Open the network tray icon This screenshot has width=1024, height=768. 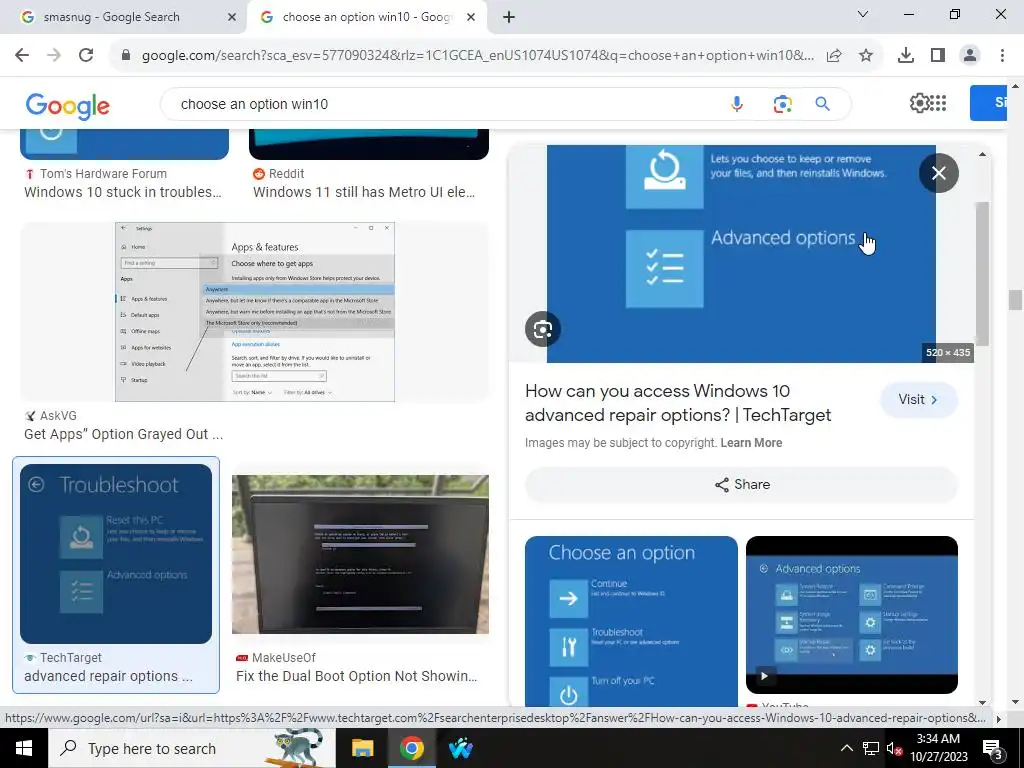[871, 748]
